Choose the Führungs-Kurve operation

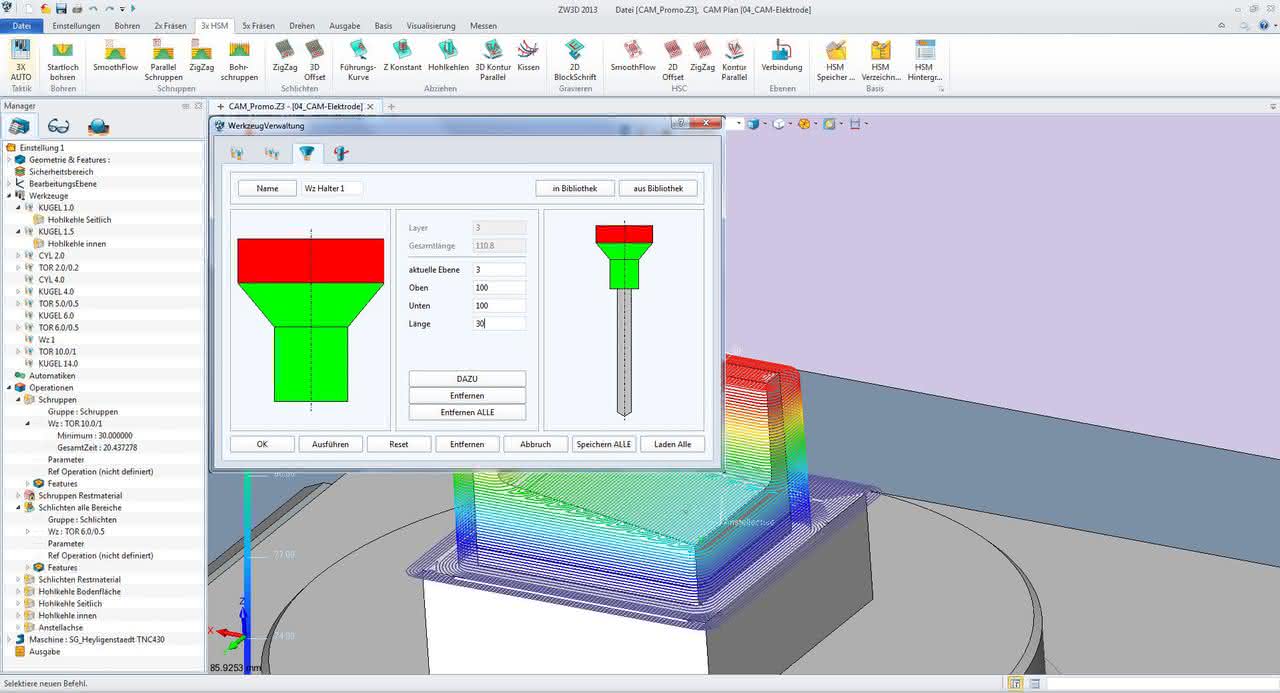pyautogui.click(x=358, y=60)
